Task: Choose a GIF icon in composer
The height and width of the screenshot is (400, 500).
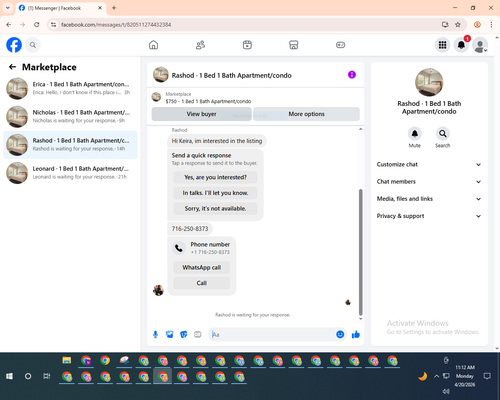Action: (x=198, y=334)
